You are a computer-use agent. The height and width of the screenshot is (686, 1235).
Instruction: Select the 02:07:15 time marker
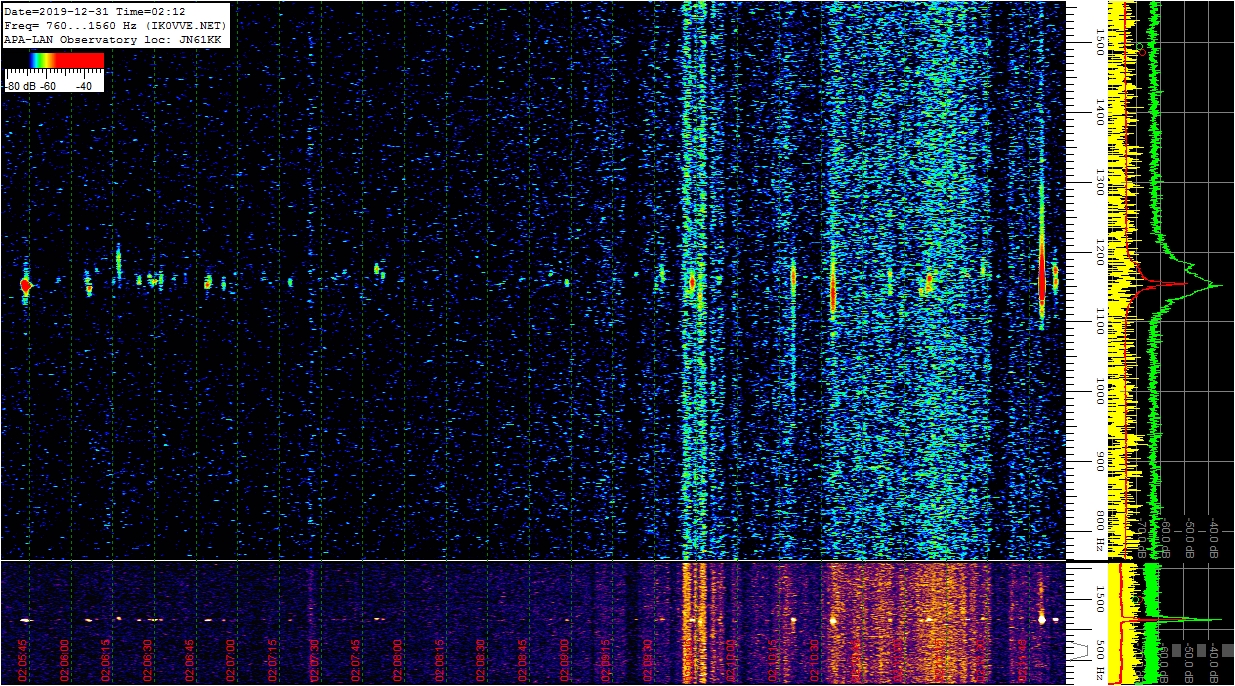[272, 659]
